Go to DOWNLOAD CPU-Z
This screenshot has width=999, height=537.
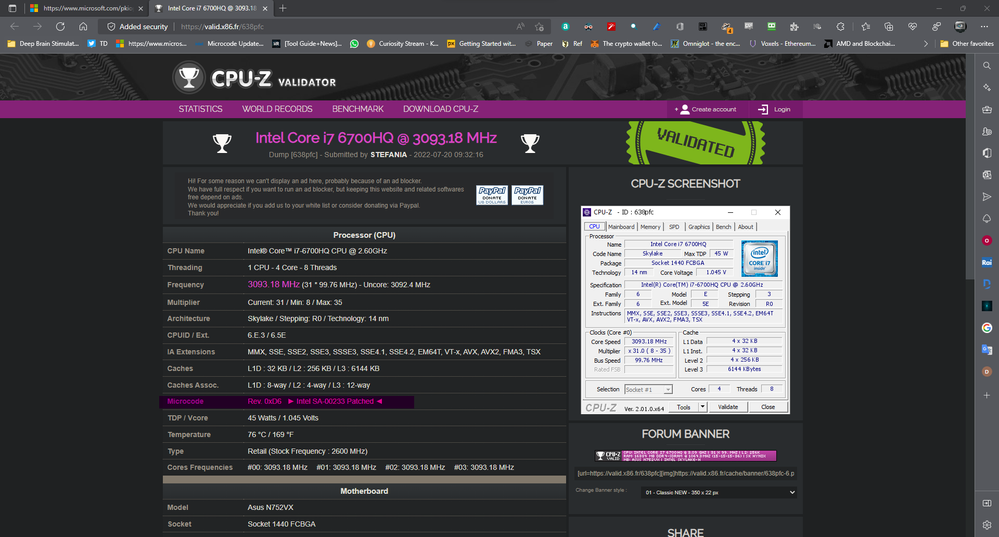[440, 109]
